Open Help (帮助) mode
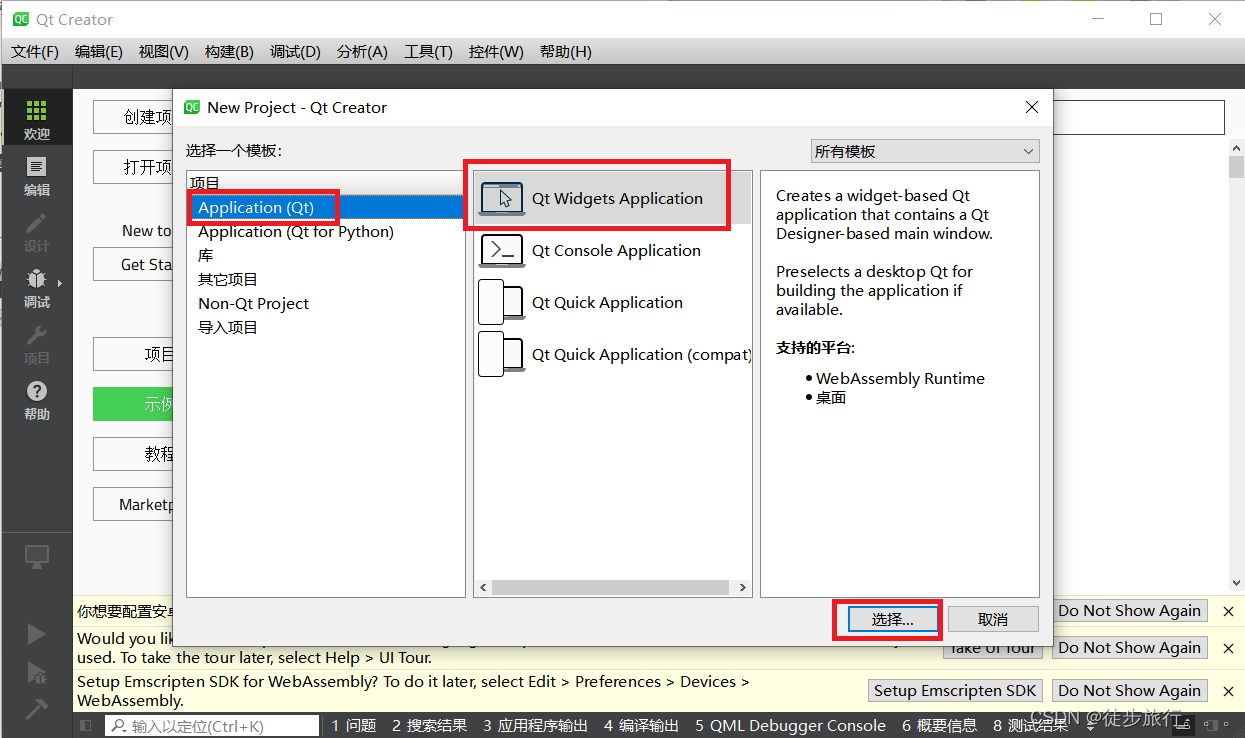1245x738 pixels. tap(36, 399)
